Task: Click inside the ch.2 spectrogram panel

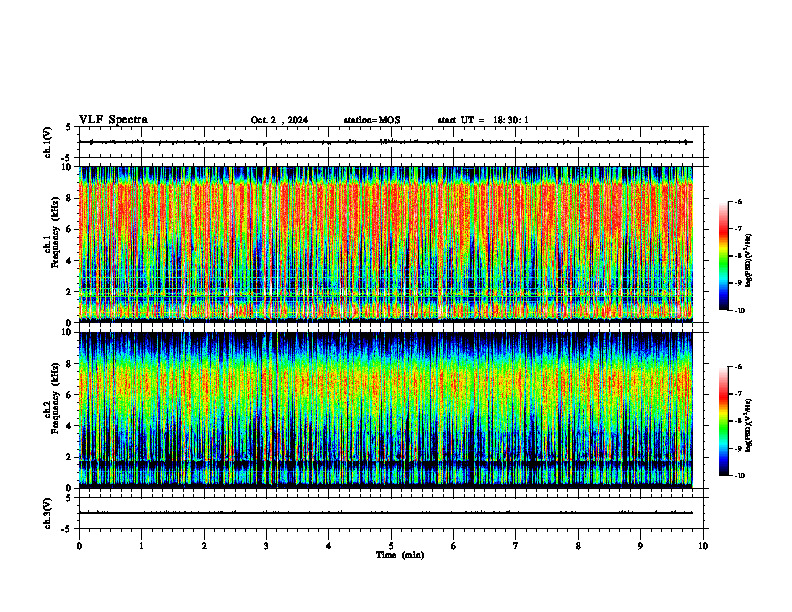Action: (386, 410)
